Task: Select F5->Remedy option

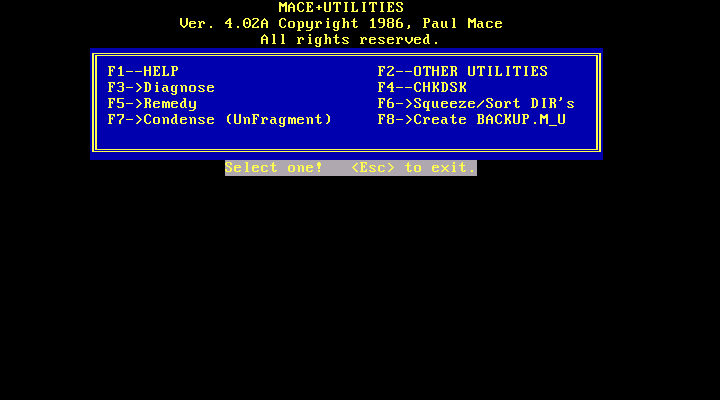Action: coord(152,104)
